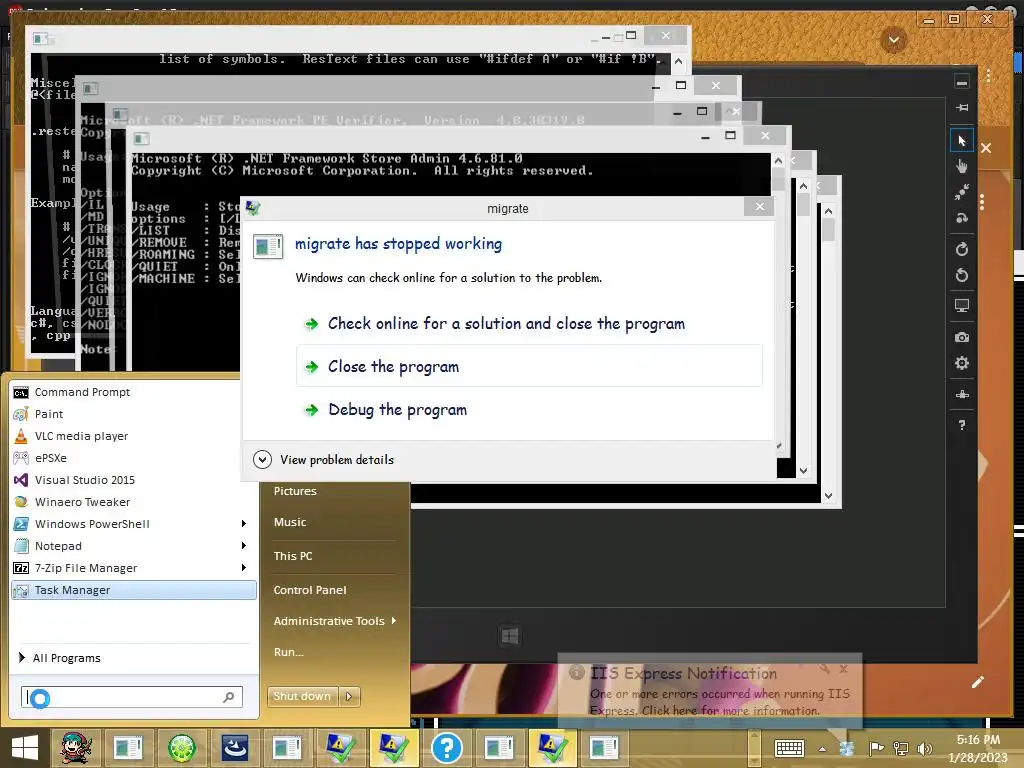This screenshot has width=1024, height=768.
Task: Click the IIS Express Notification balloon
Action: 710,690
